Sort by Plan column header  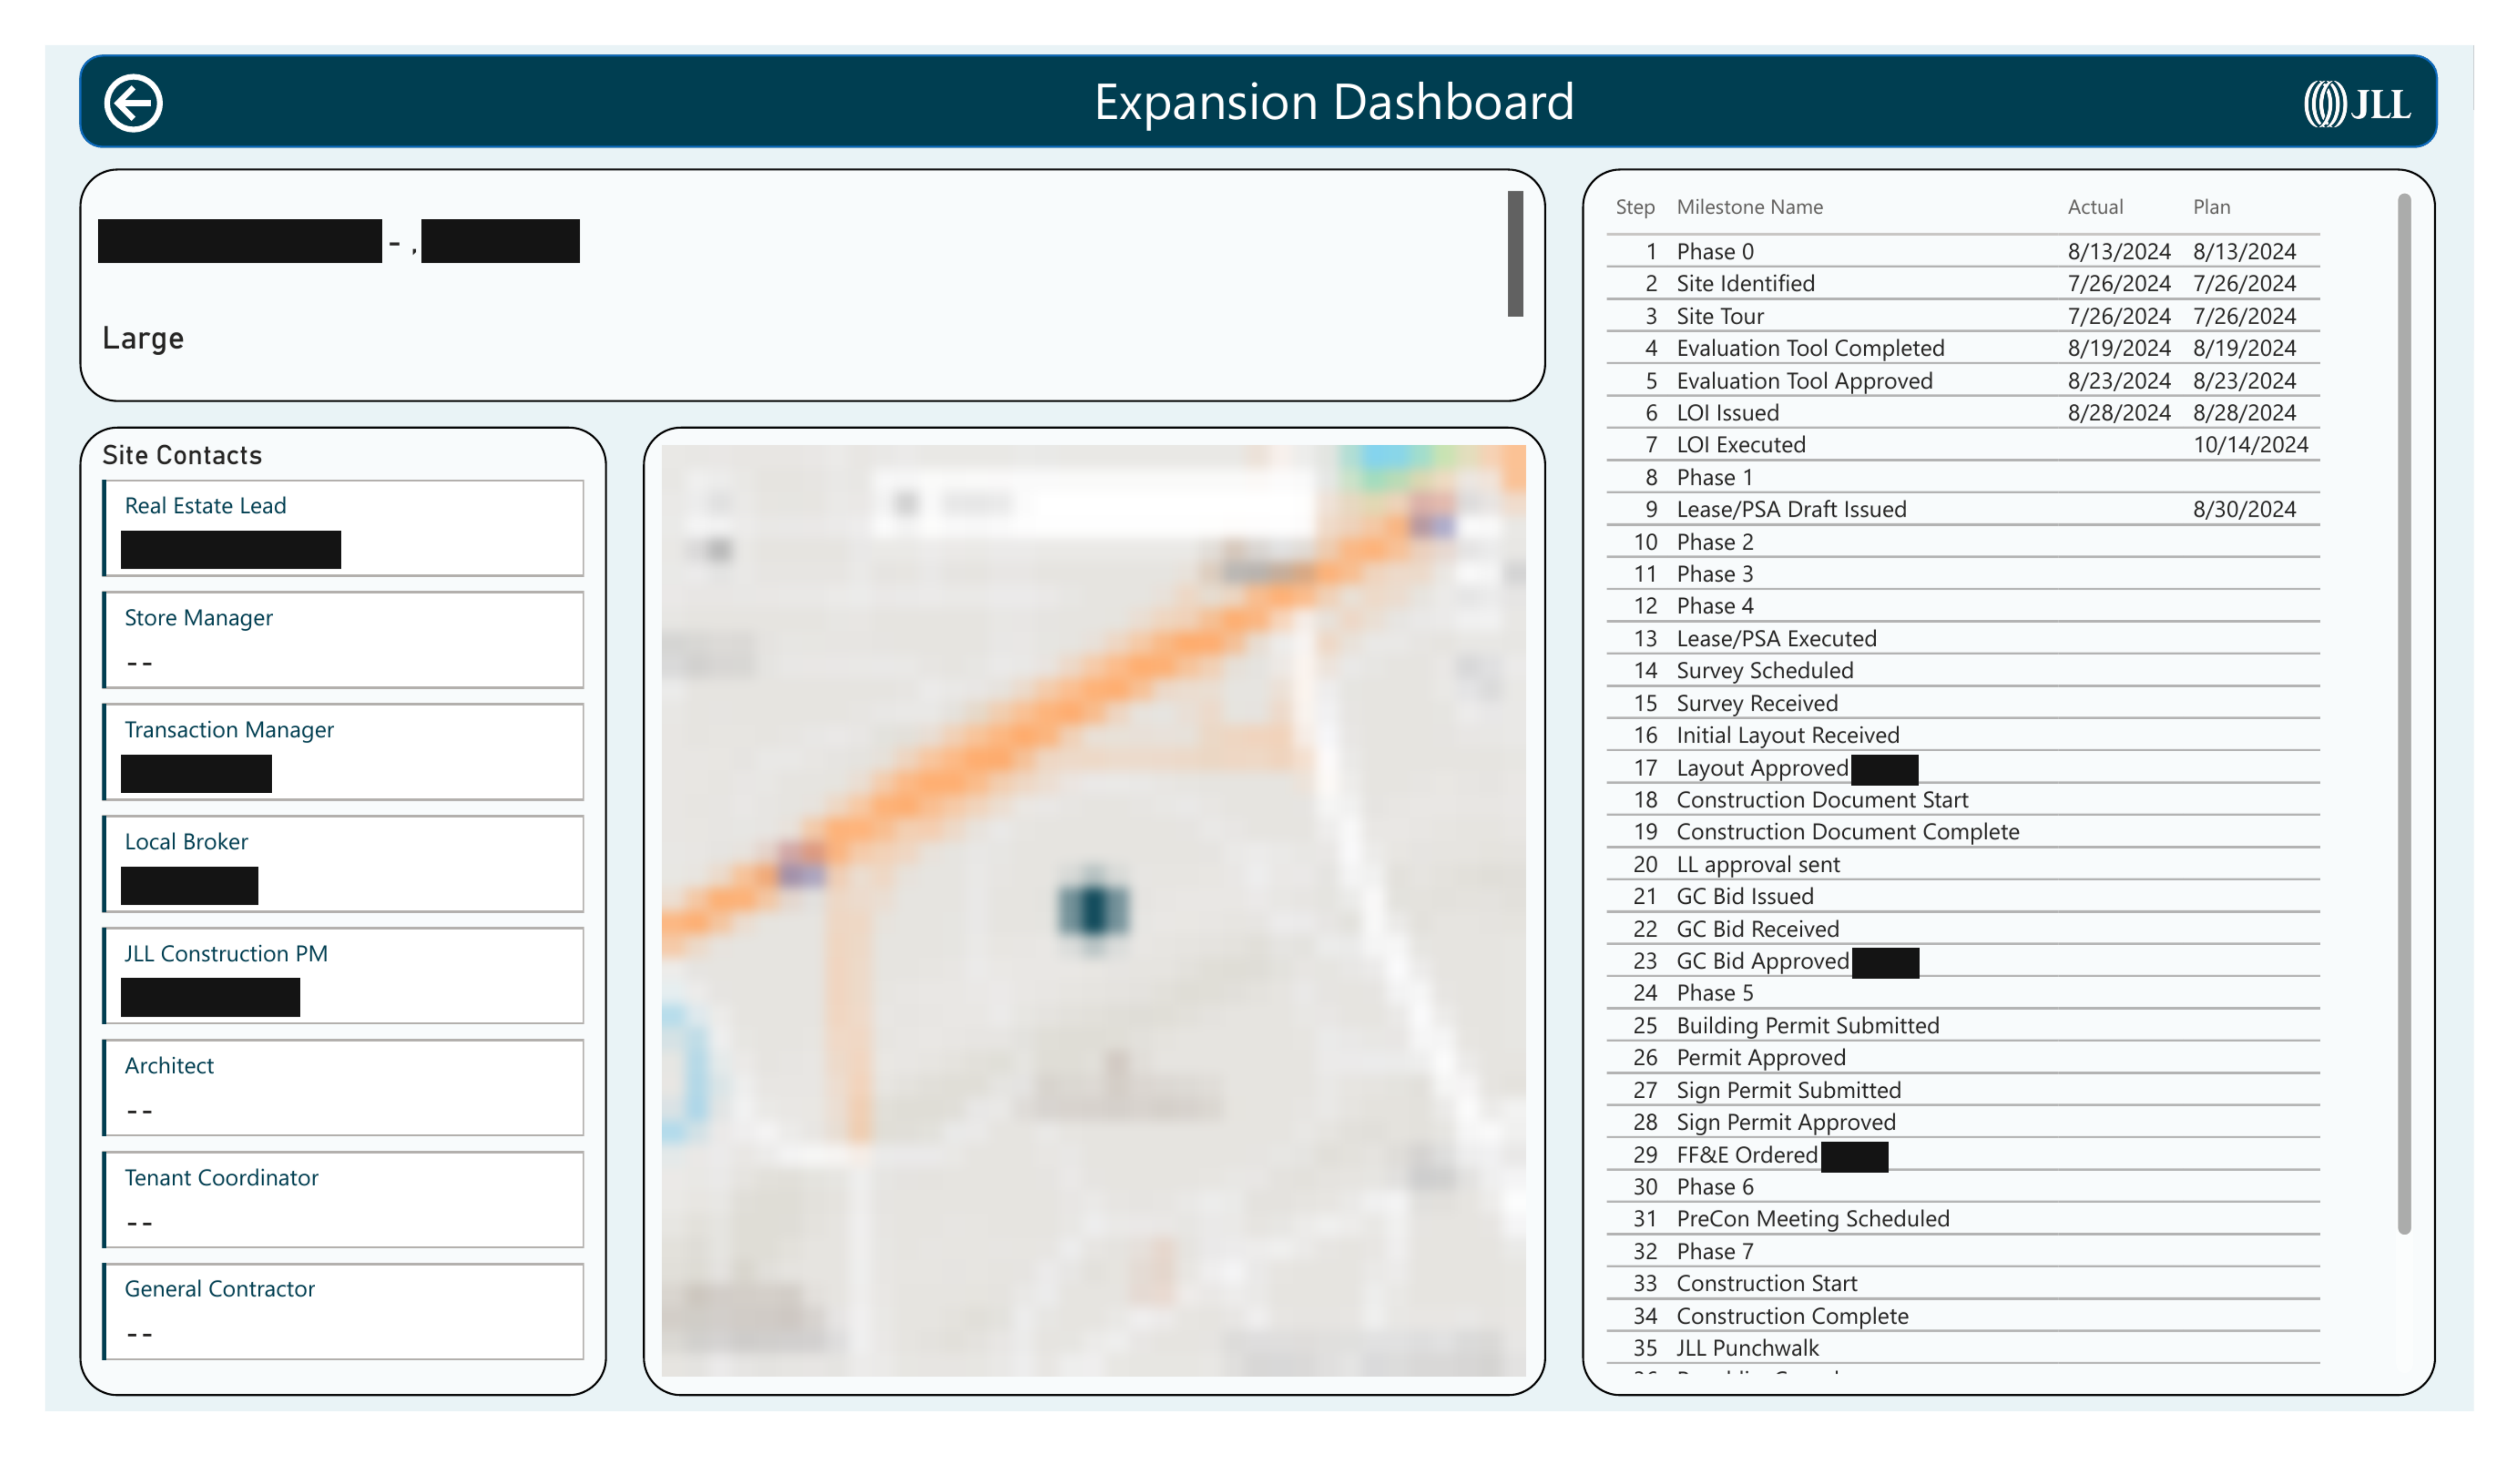[x=2211, y=207]
